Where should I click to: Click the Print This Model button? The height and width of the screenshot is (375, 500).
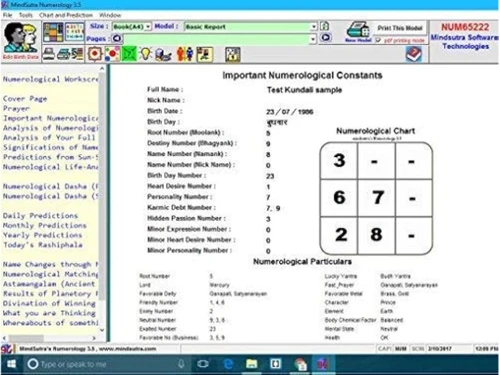(x=400, y=28)
